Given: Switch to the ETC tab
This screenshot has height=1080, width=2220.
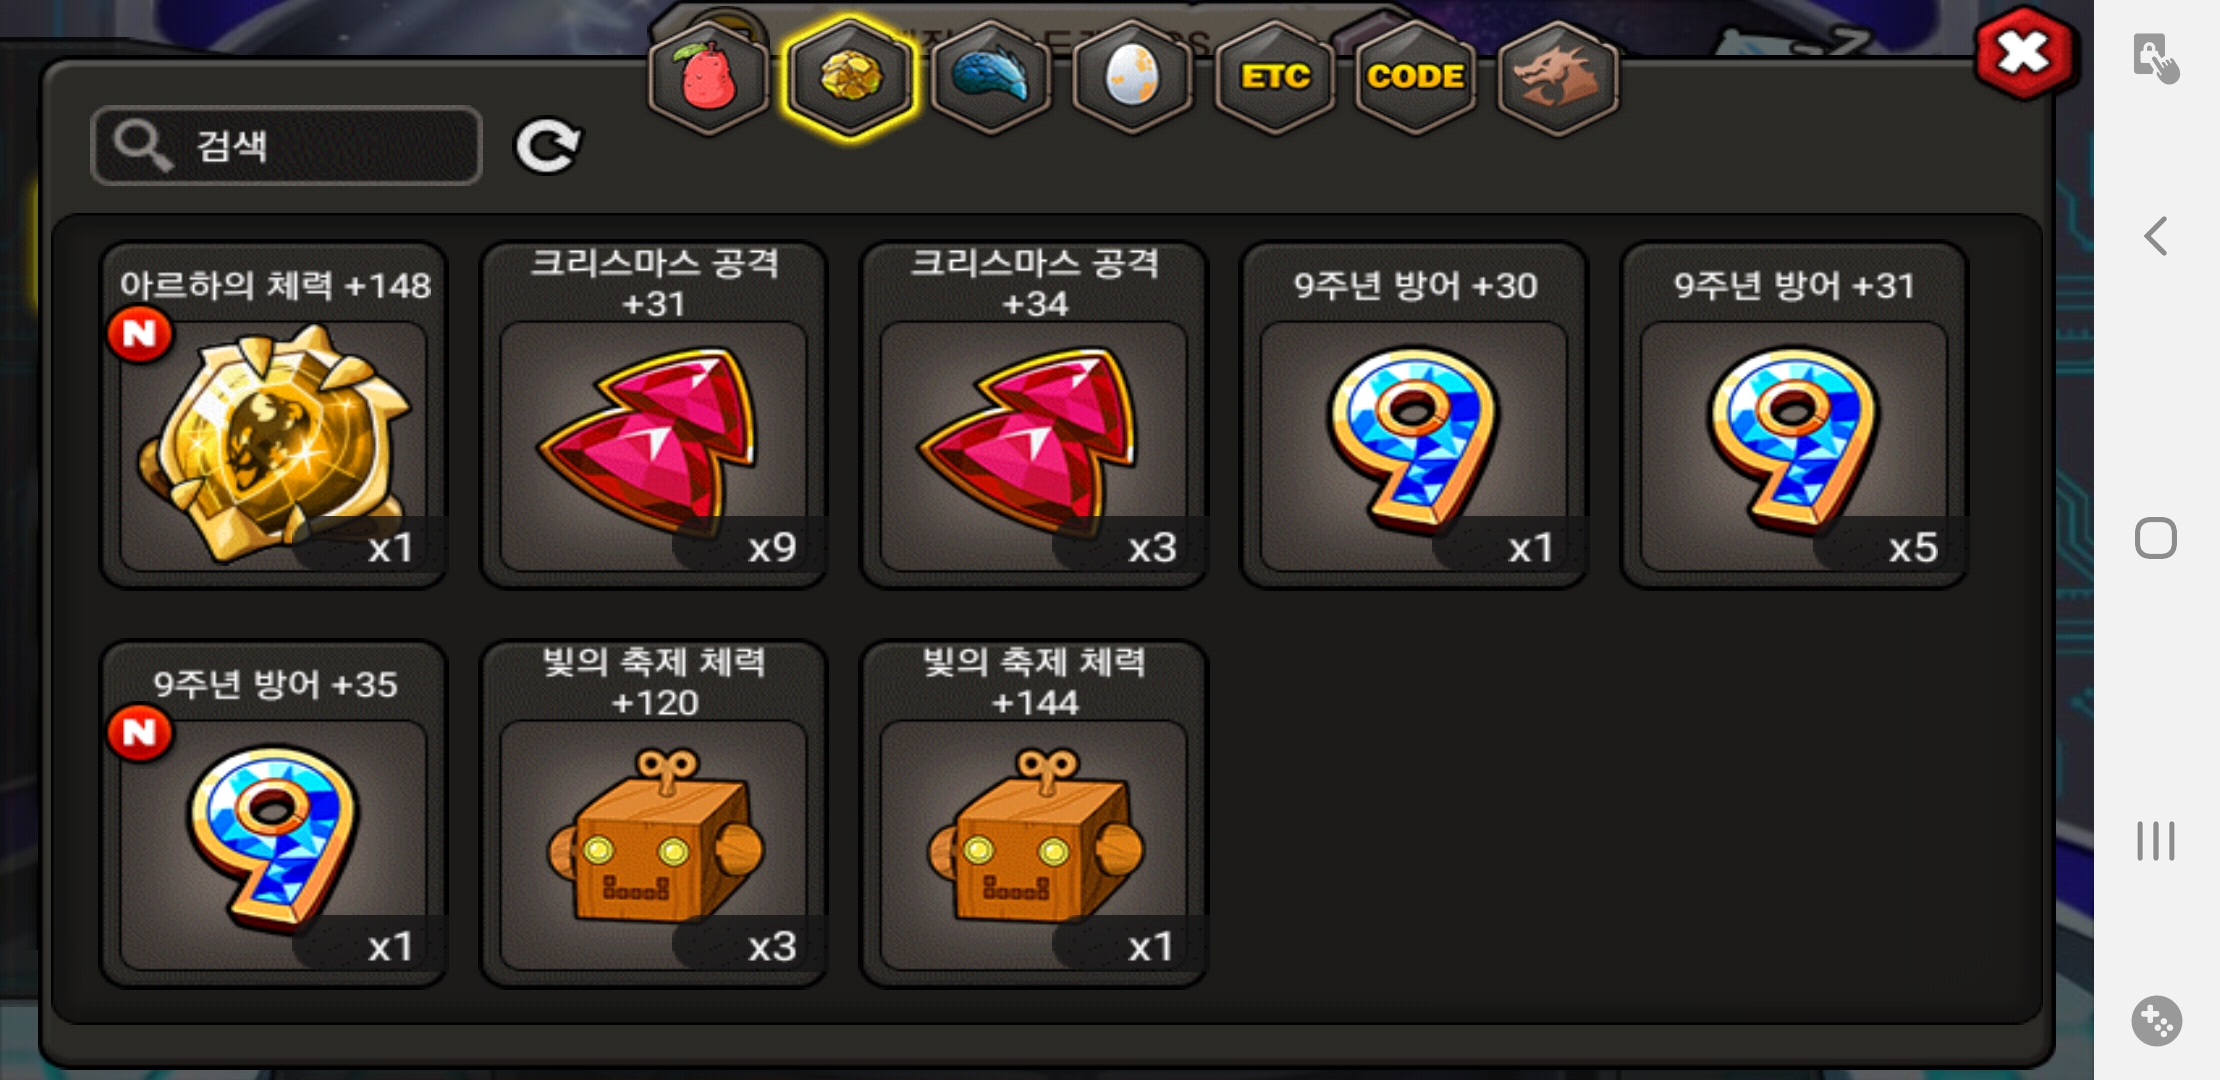Looking at the screenshot, I should pos(1275,77).
